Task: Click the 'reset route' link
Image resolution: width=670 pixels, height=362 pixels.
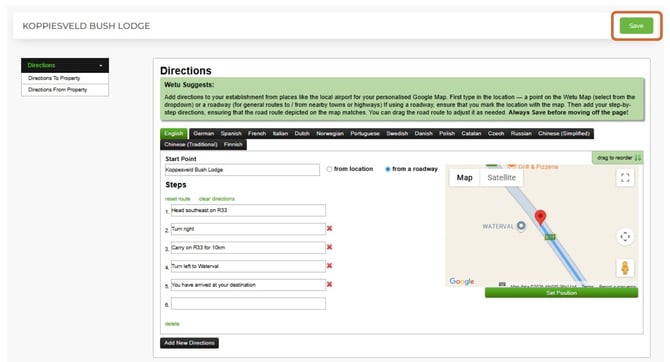Action: pos(177,199)
